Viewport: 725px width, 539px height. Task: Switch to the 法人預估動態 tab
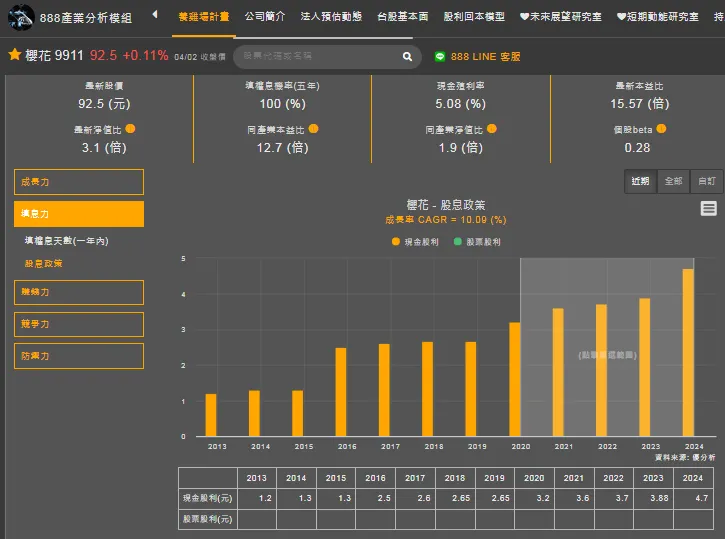(331, 17)
